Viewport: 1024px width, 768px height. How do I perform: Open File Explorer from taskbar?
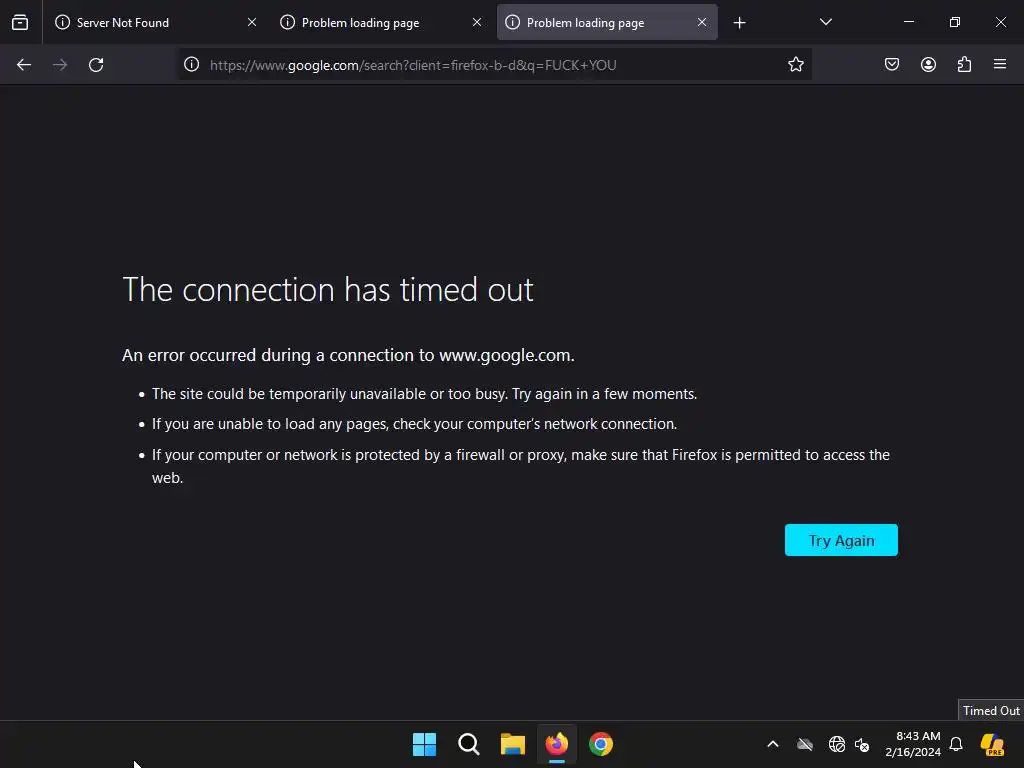tap(513, 744)
